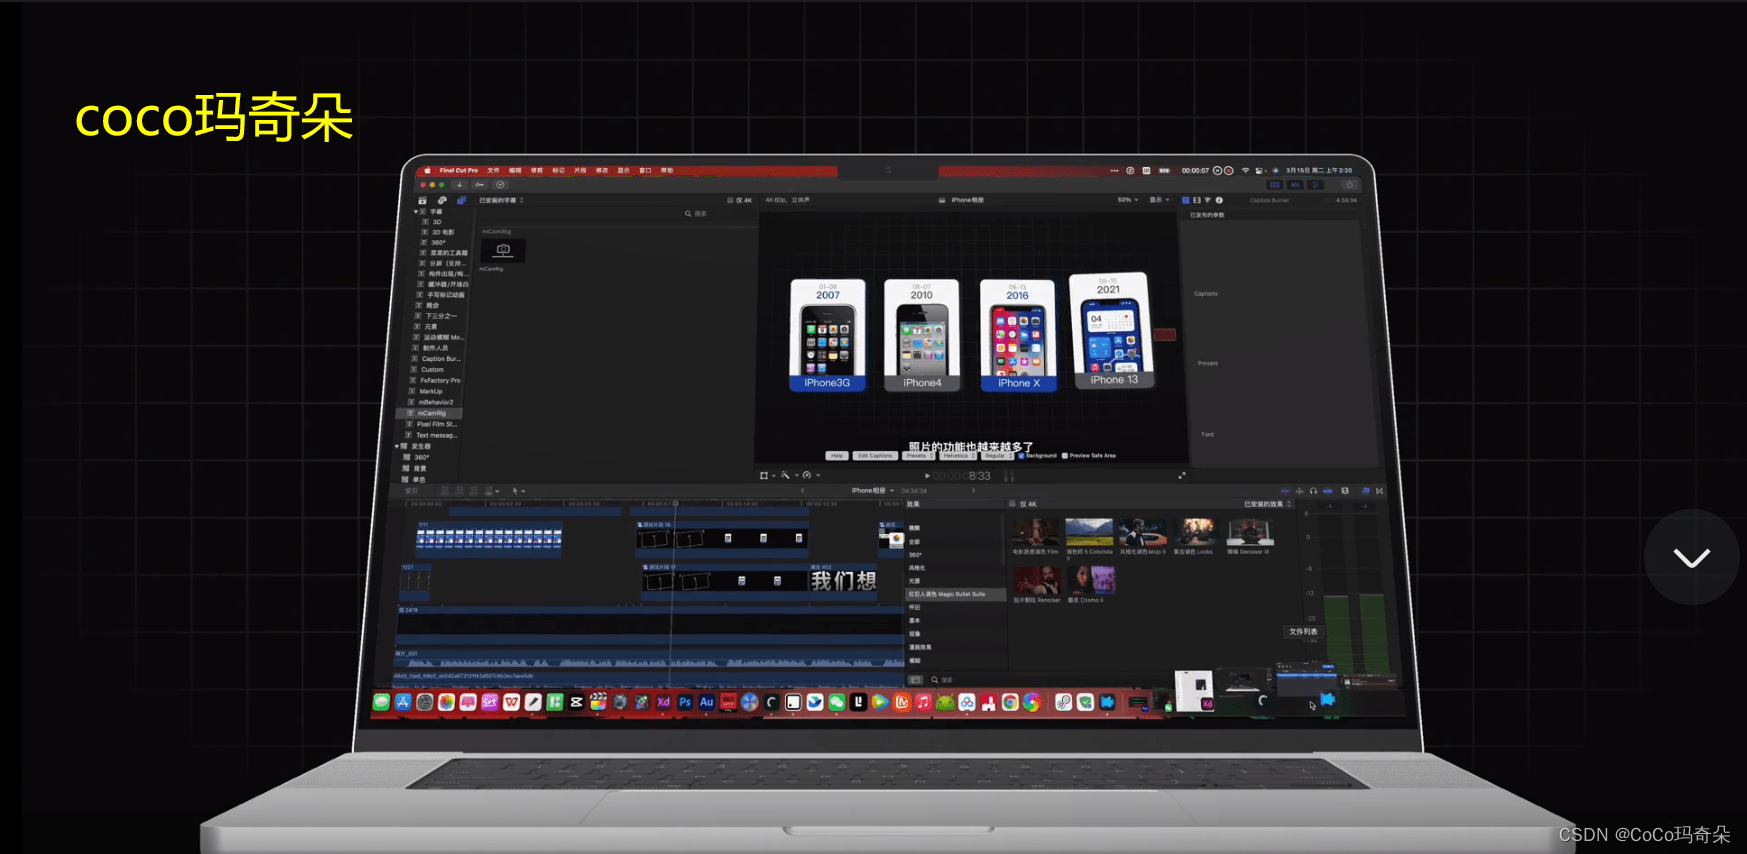1747x854 pixels.
Task: Select the Colorista effect thumbnail
Action: pos(1089,532)
